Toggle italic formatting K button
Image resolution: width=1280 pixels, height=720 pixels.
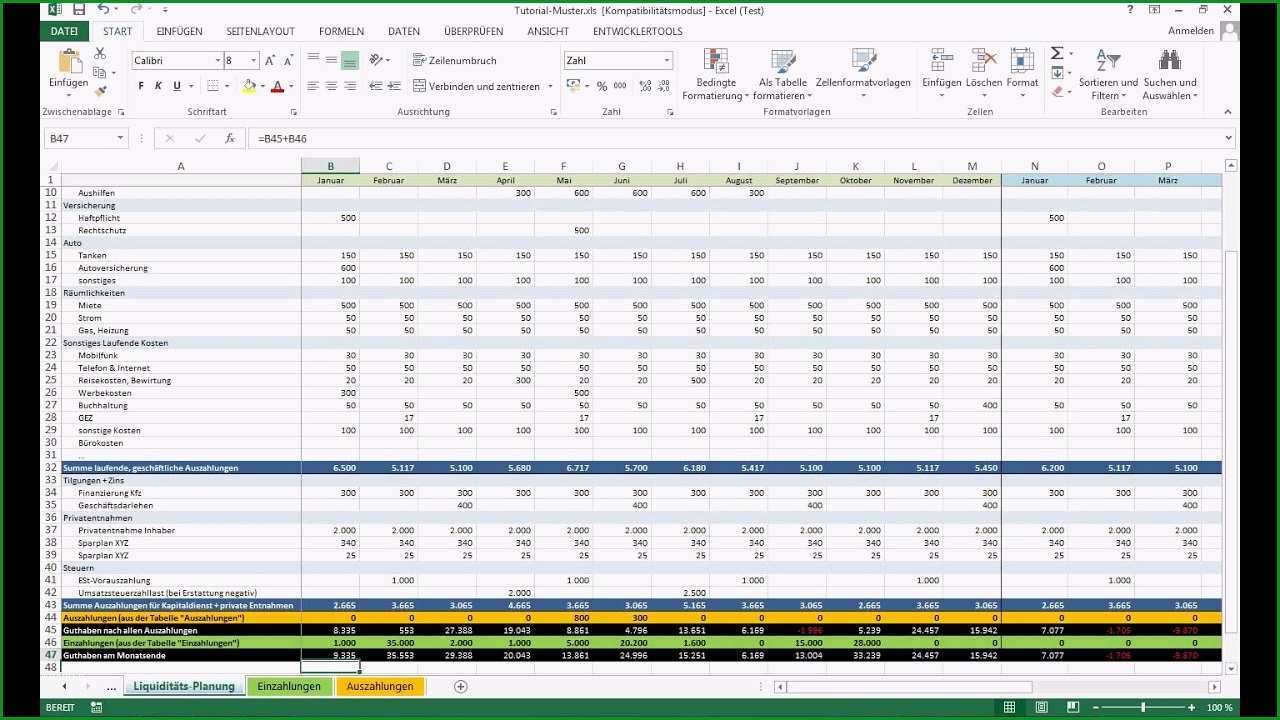click(159, 86)
